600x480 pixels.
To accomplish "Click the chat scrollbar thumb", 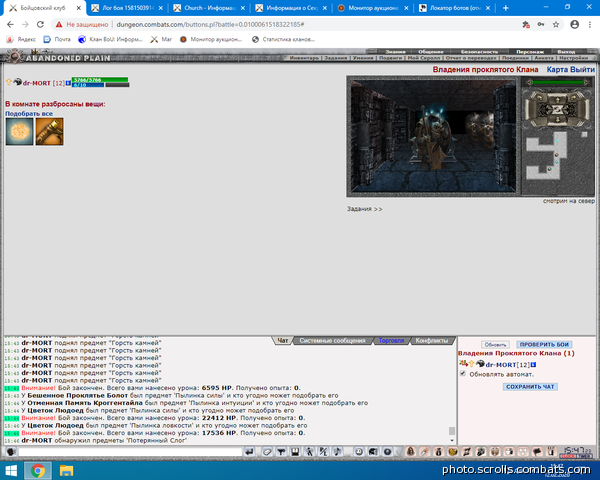I will [452, 431].
